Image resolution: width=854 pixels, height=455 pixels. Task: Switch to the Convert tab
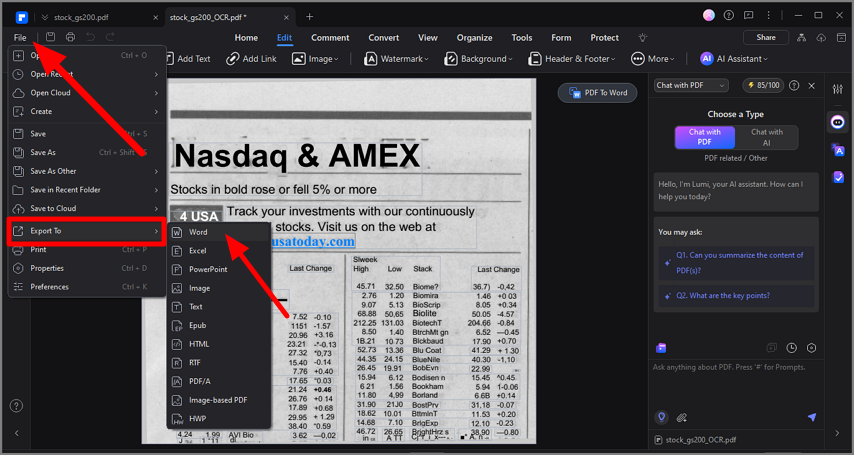pos(383,38)
